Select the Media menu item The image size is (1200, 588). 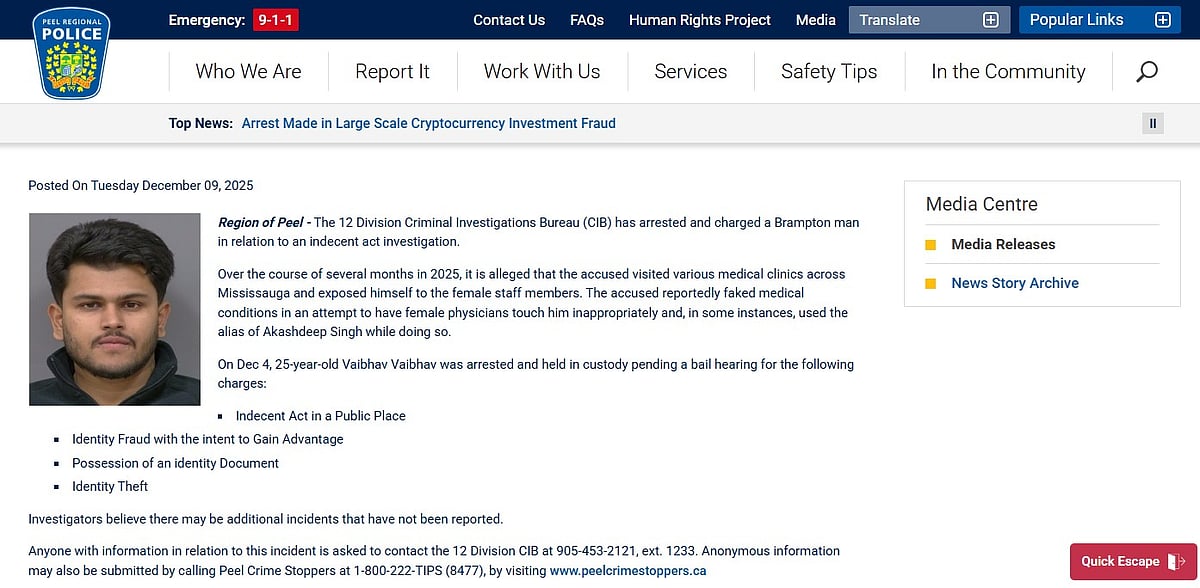(815, 19)
